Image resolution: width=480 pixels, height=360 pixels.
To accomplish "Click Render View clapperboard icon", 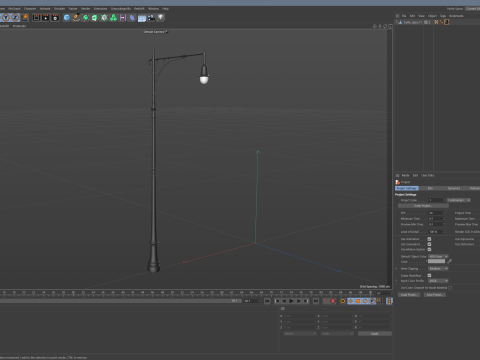I will pyautogui.click(x=36, y=18).
